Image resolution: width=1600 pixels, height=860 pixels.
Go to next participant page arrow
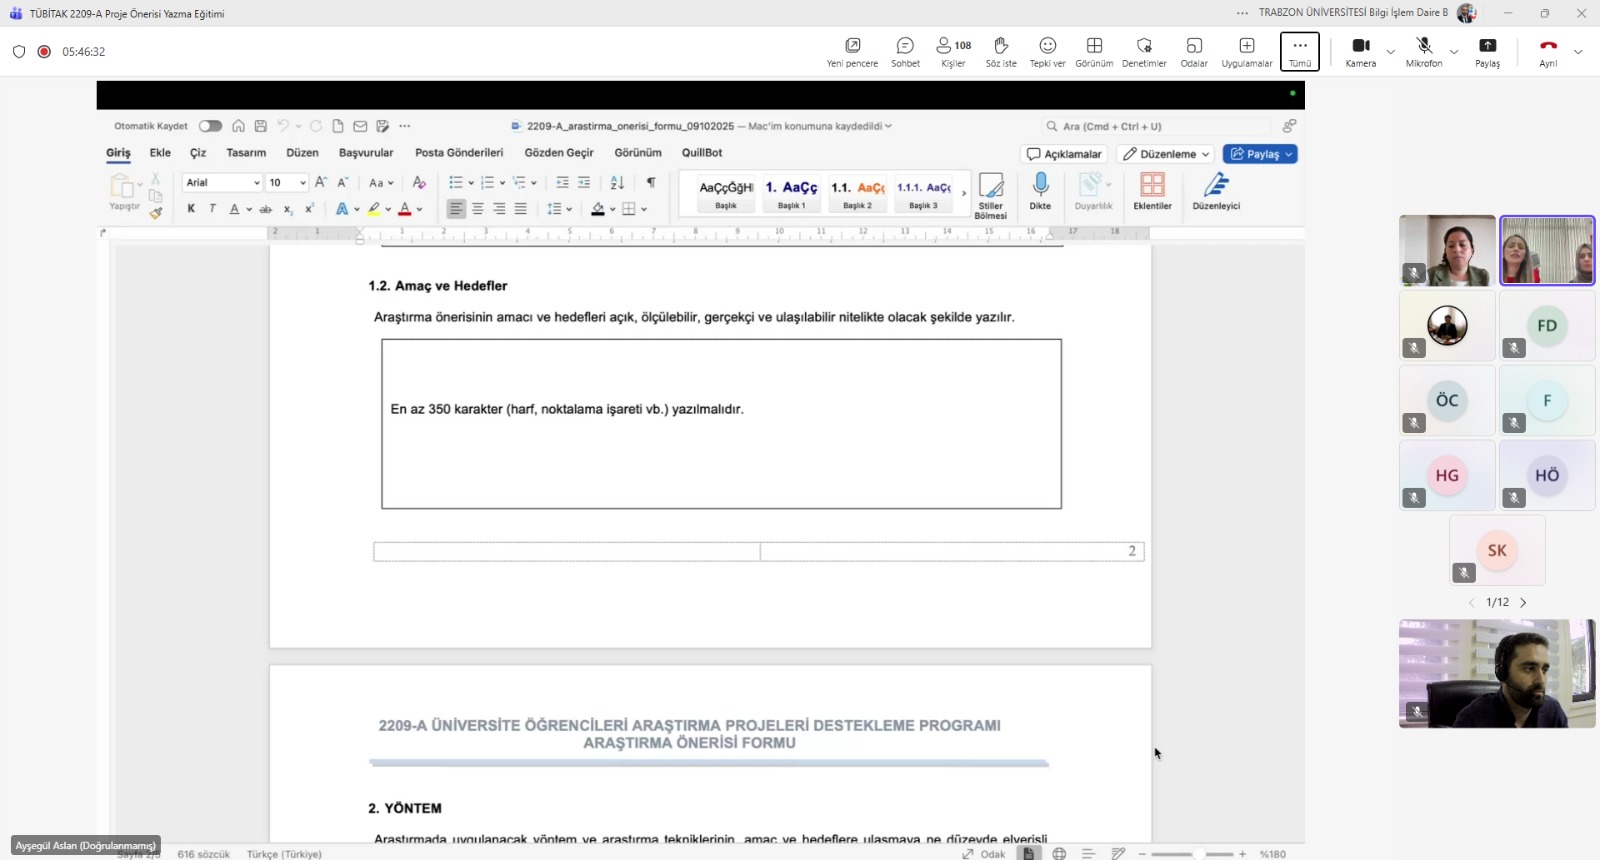coord(1523,603)
